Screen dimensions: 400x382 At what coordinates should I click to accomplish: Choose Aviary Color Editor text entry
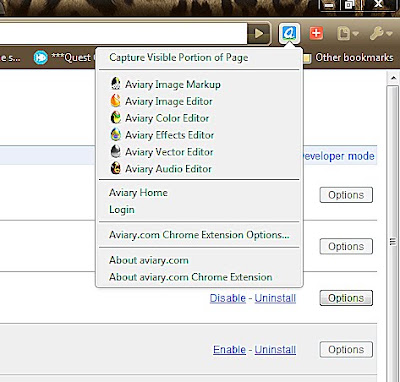coord(167,118)
